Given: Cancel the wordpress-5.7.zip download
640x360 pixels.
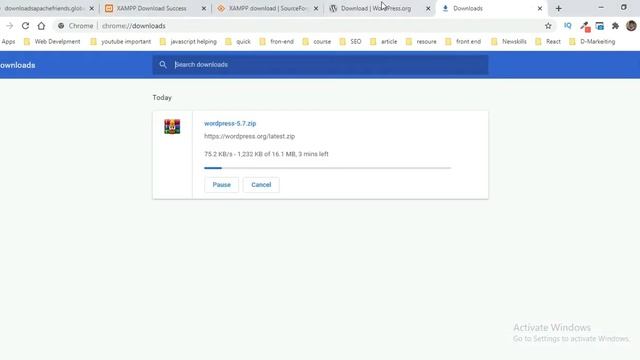Looking at the screenshot, I should [261, 185].
